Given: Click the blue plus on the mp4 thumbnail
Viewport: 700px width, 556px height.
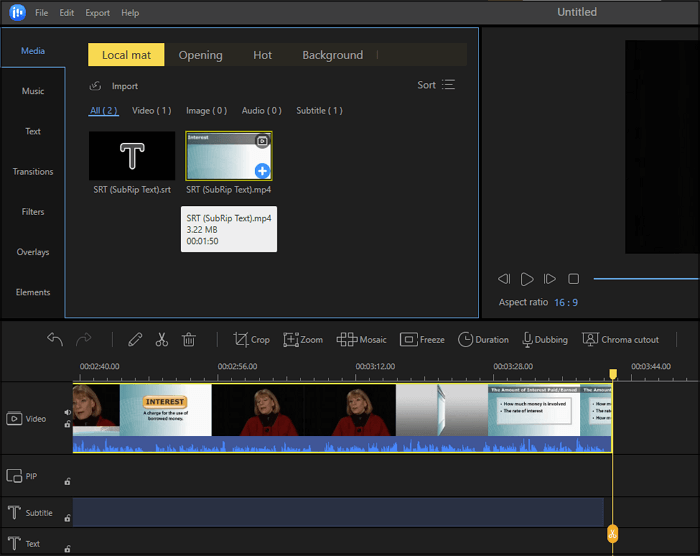Looking at the screenshot, I should 262,171.
